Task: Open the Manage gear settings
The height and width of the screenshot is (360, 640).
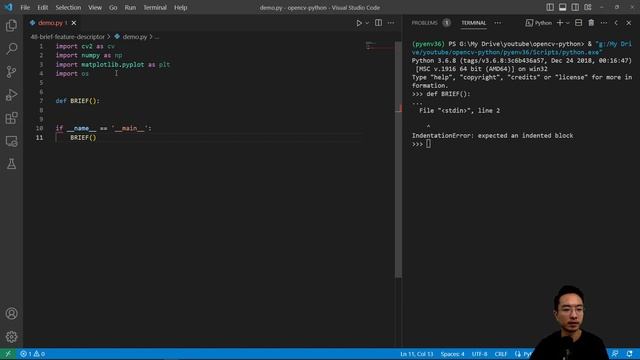Action: click(x=11, y=337)
